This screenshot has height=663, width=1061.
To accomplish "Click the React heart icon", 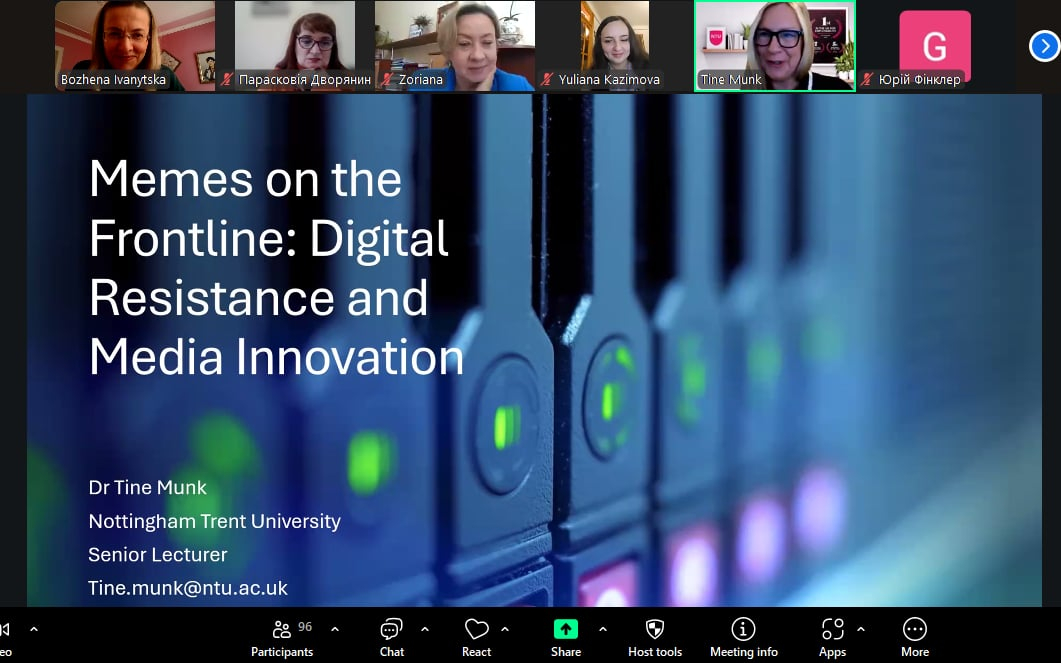I will tap(476, 637).
